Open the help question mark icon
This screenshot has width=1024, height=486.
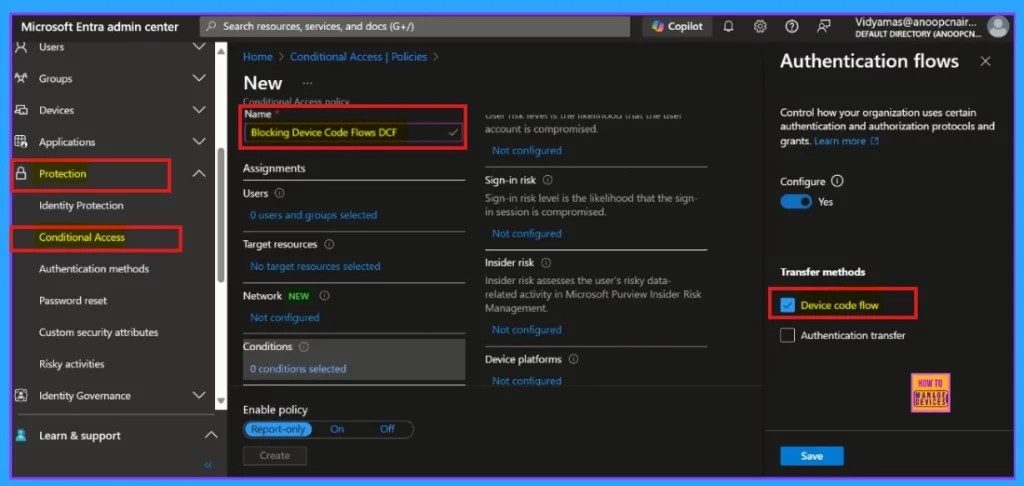792,27
